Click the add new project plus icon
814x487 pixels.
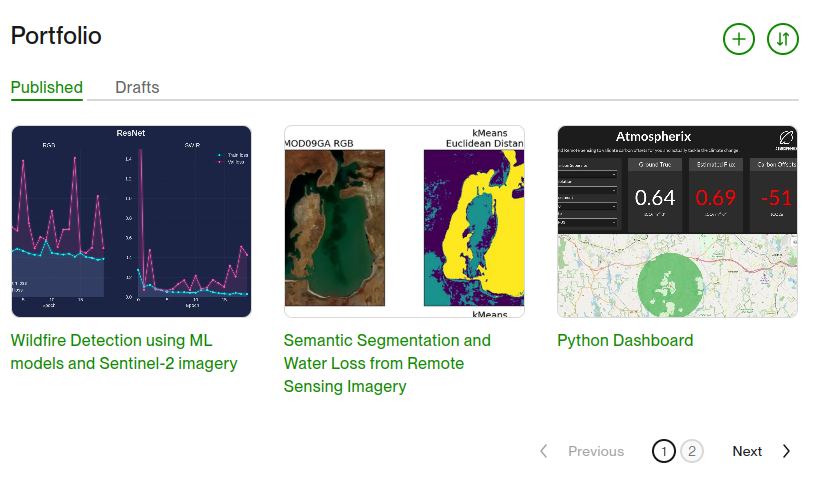point(738,39)
